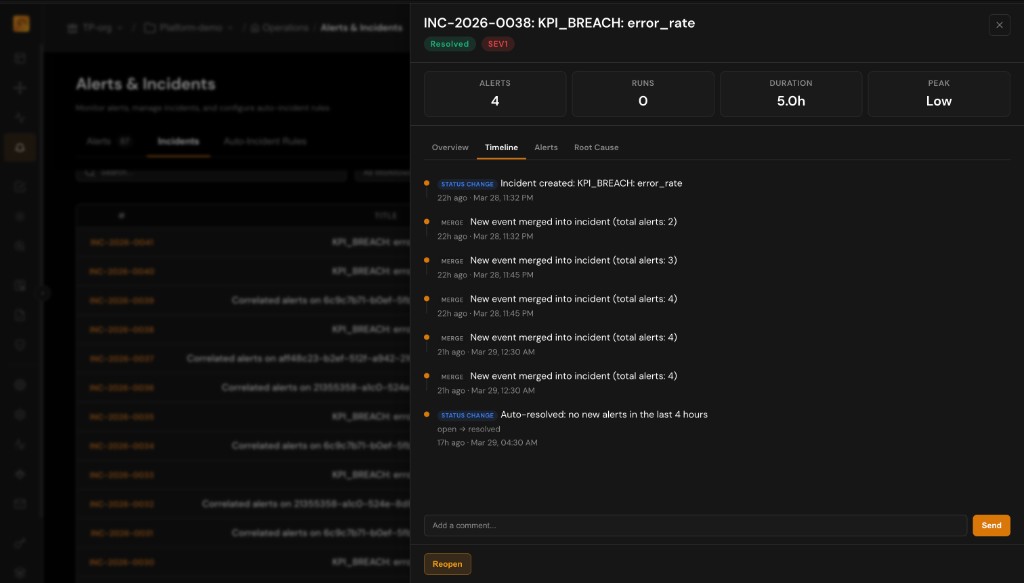Click the Incident created timeline dot
Image resolution: width=1024 pixels, height=583 pixels.
coord(427,183)
